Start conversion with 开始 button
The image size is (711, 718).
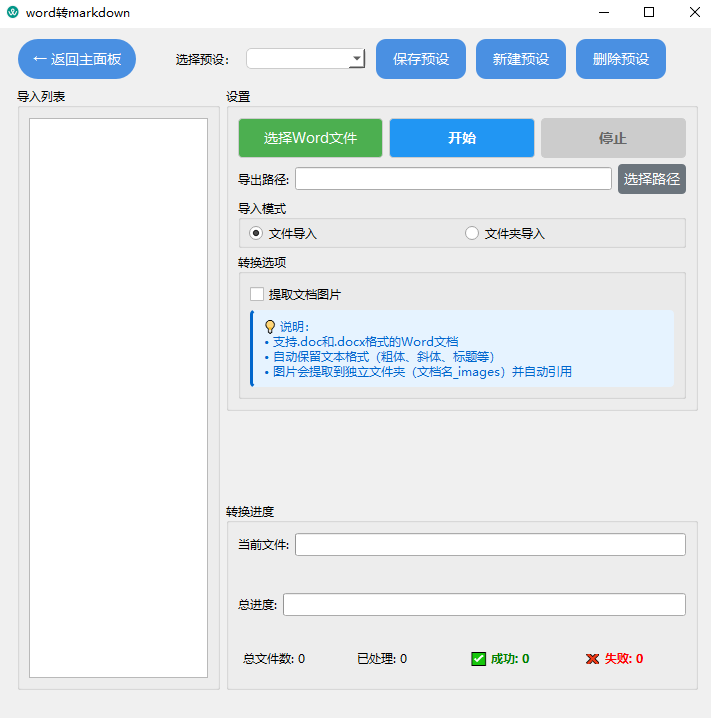[x=462, y=138]
